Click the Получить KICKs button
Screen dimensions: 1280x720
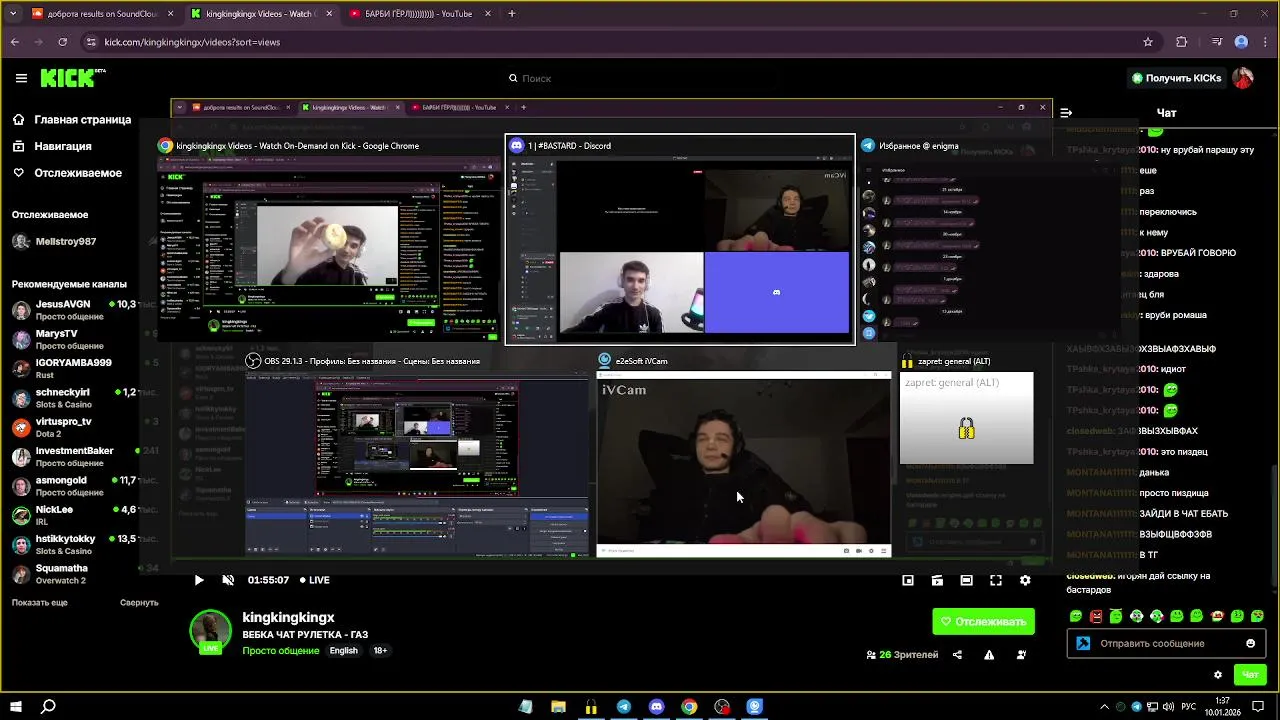pyautogui.click(x=1176, y=78)
